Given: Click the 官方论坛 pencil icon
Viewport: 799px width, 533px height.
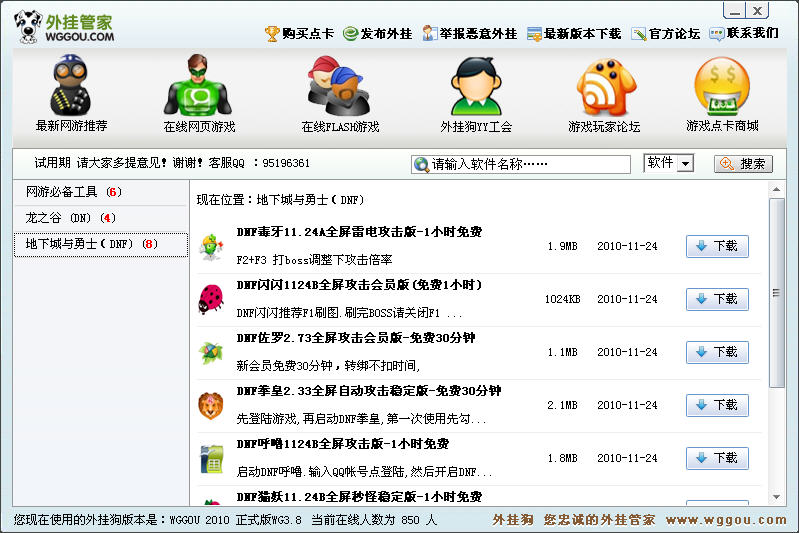Looking at the screenshot, I should [x=639, y=34].
